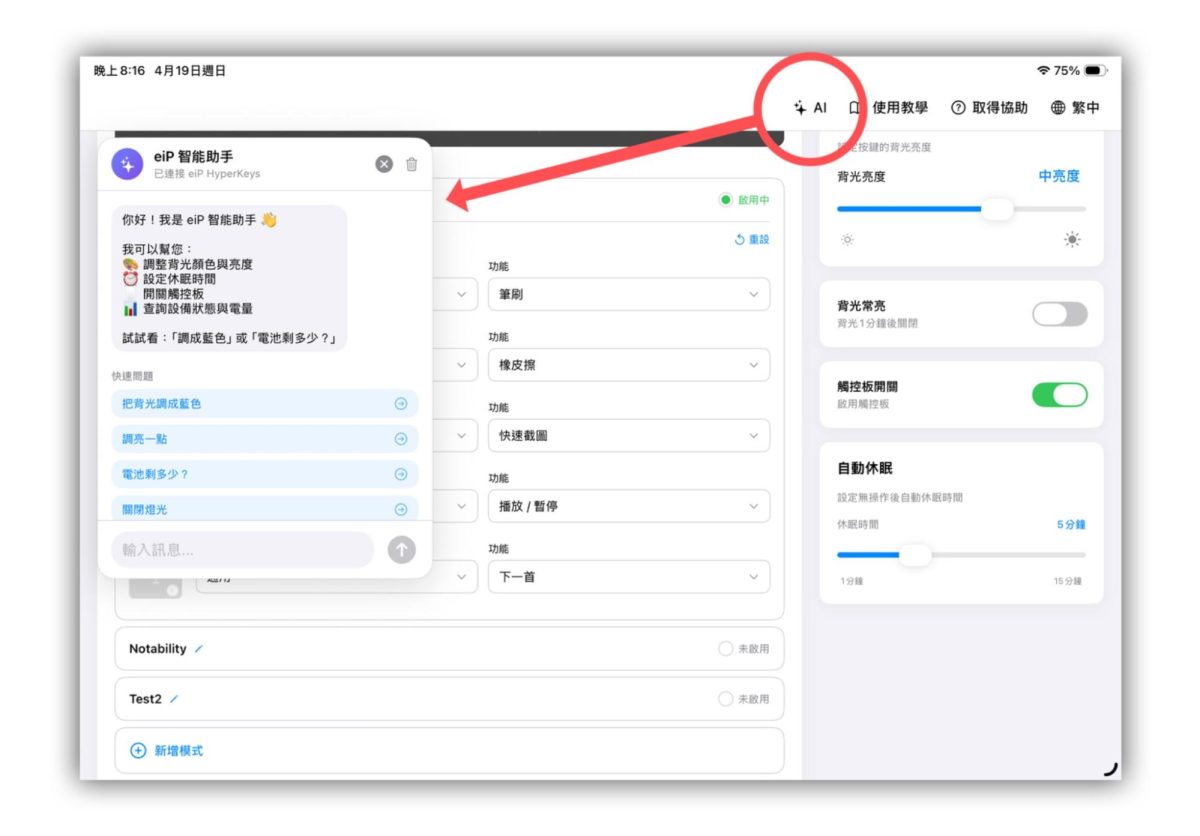Close the eiP 智能助手 chat panel
This screenshot has width=1200, height=836.
384,164
